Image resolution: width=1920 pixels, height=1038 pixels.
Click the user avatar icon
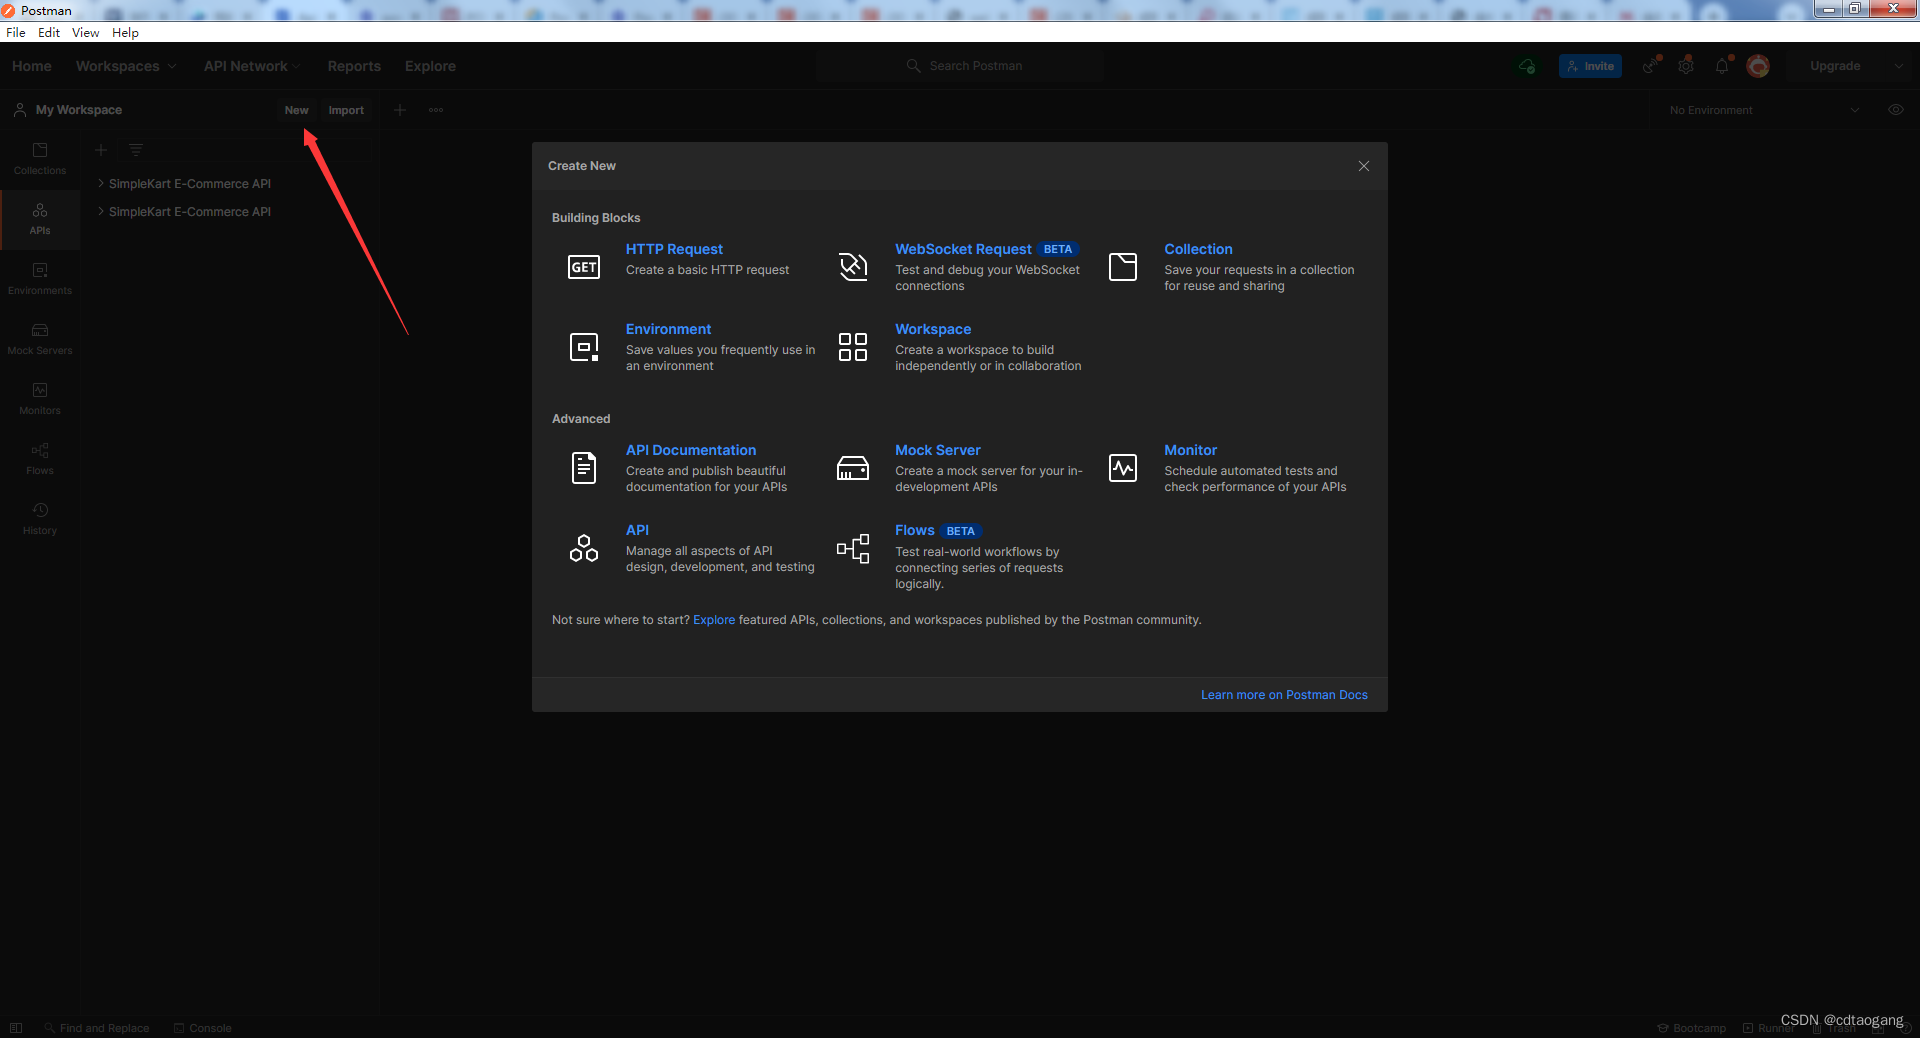tap(1758, 66)
